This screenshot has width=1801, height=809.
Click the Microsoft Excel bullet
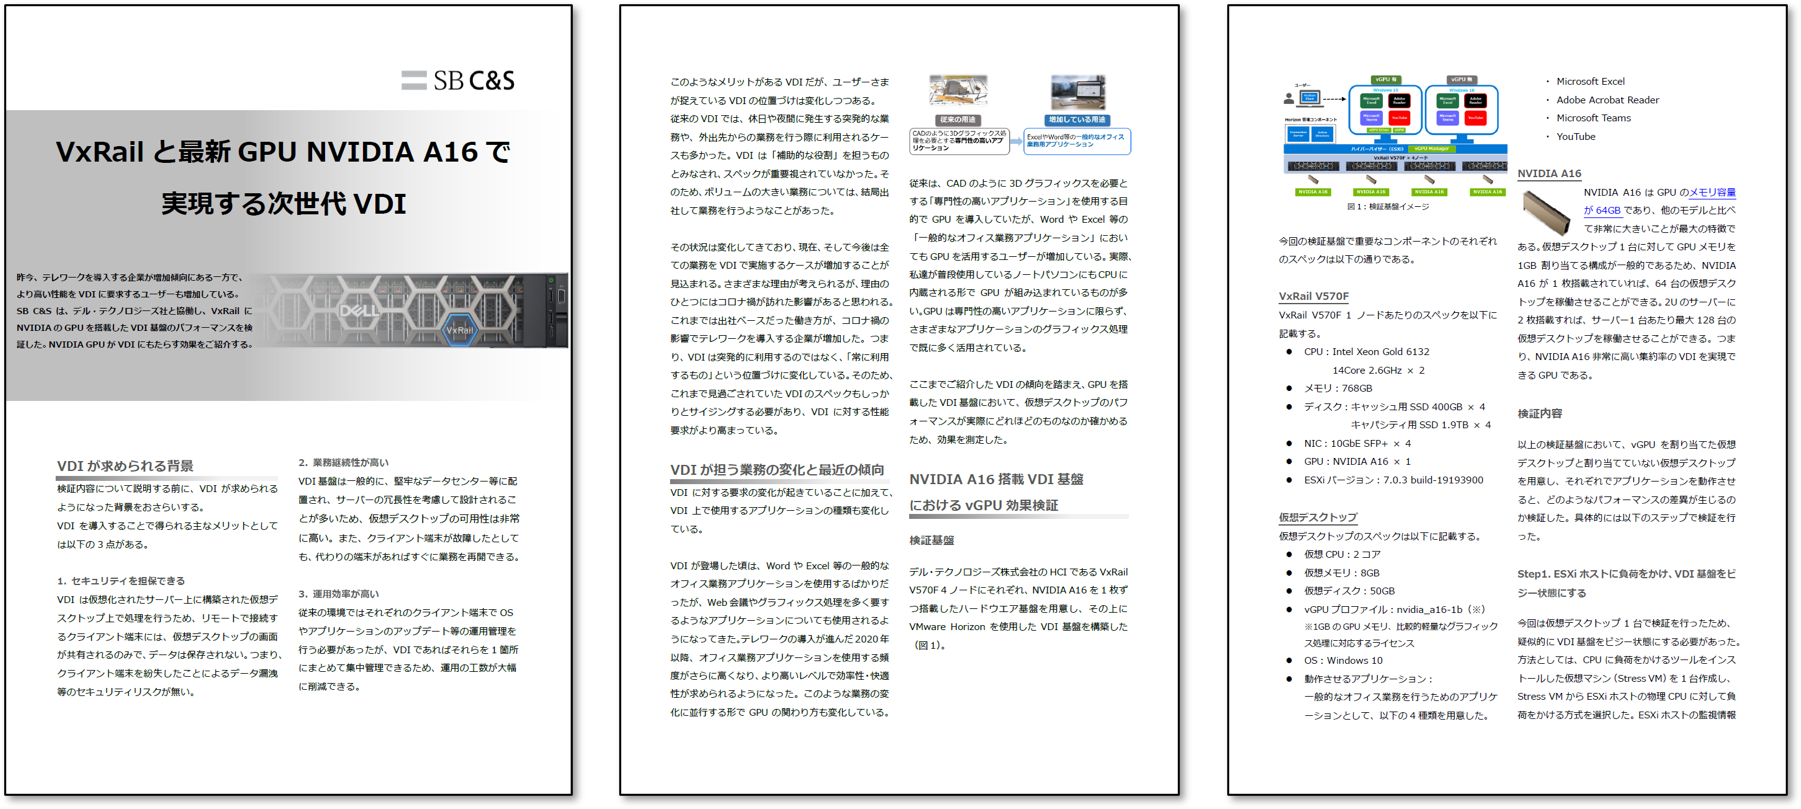(1590, 81)
